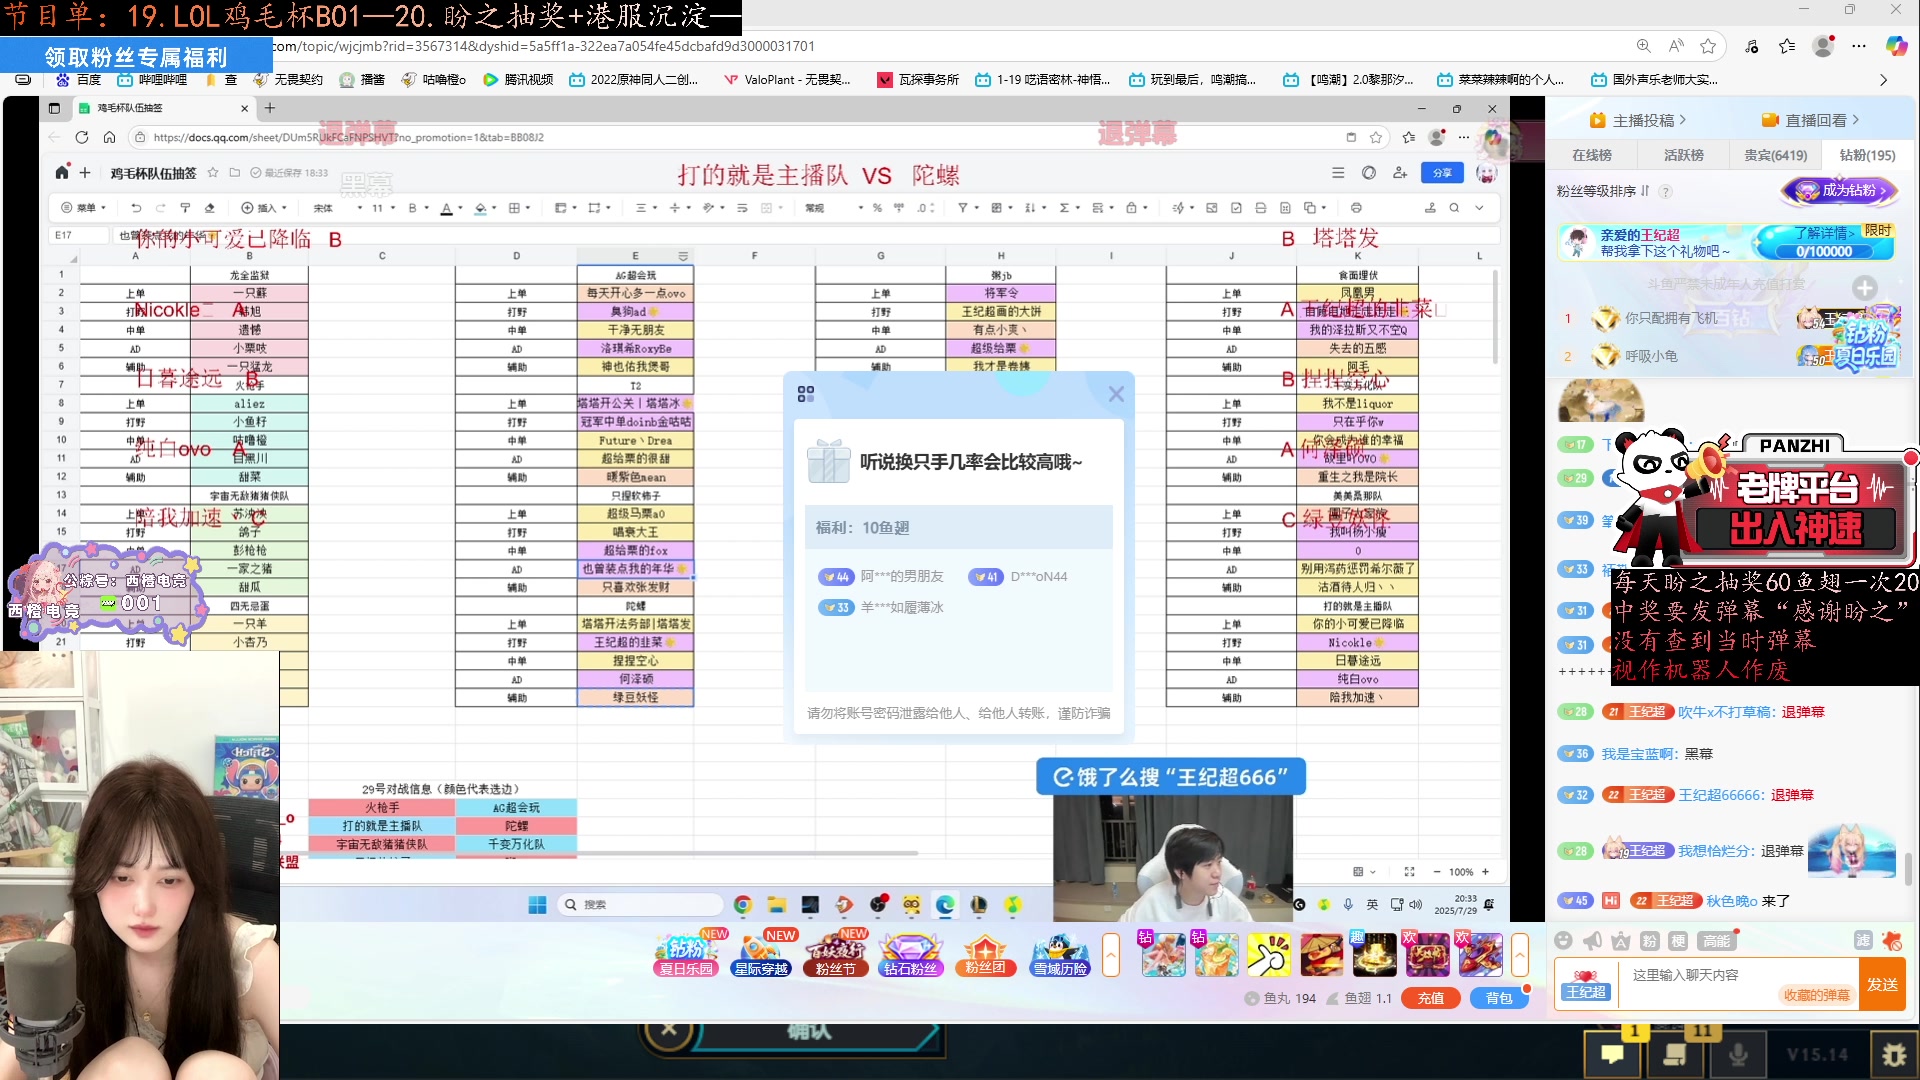The height and width of the screenshot is (1080, 1920).
Task: Add page to favorites with star icon
Action: pos(1708,46)
